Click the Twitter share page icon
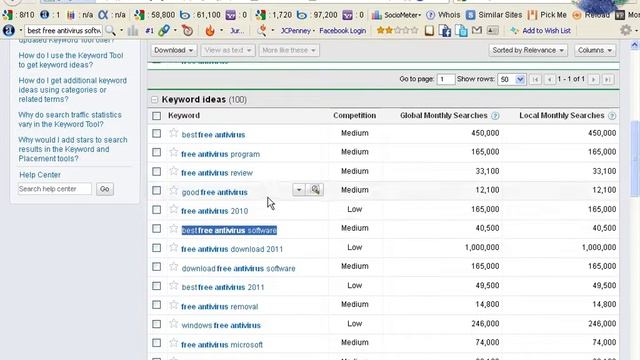The image size is (640, 360). point(461,31)
